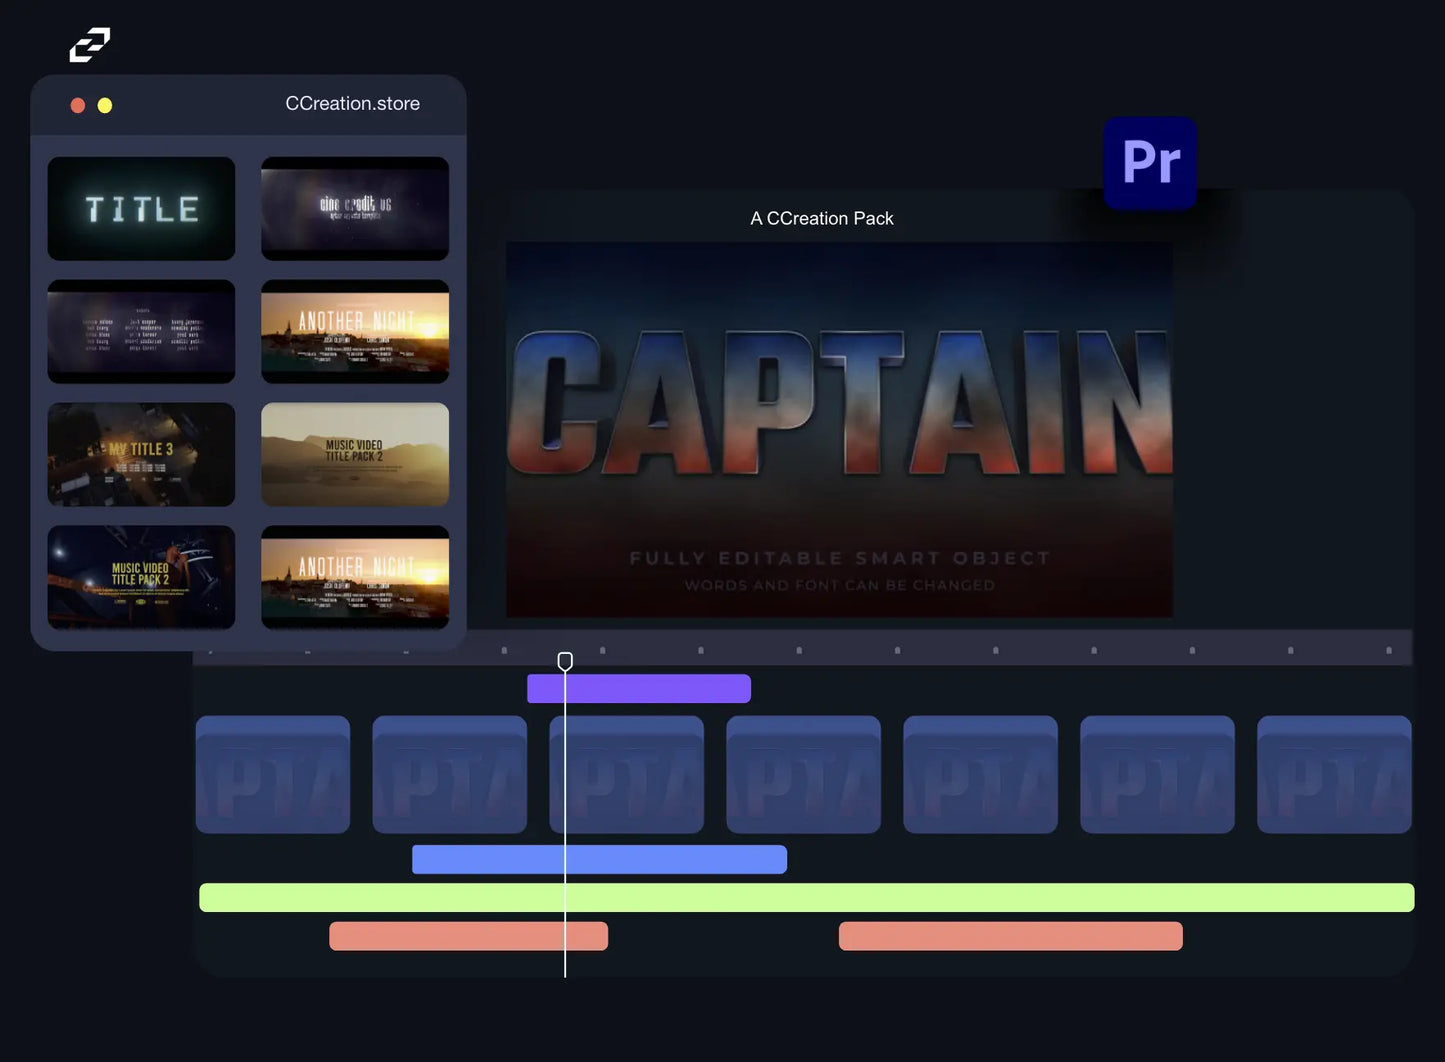Select the glowing TITLE template thumbnail
This screenshot has height=1062, width=1445.
click(x=141, y=208)
